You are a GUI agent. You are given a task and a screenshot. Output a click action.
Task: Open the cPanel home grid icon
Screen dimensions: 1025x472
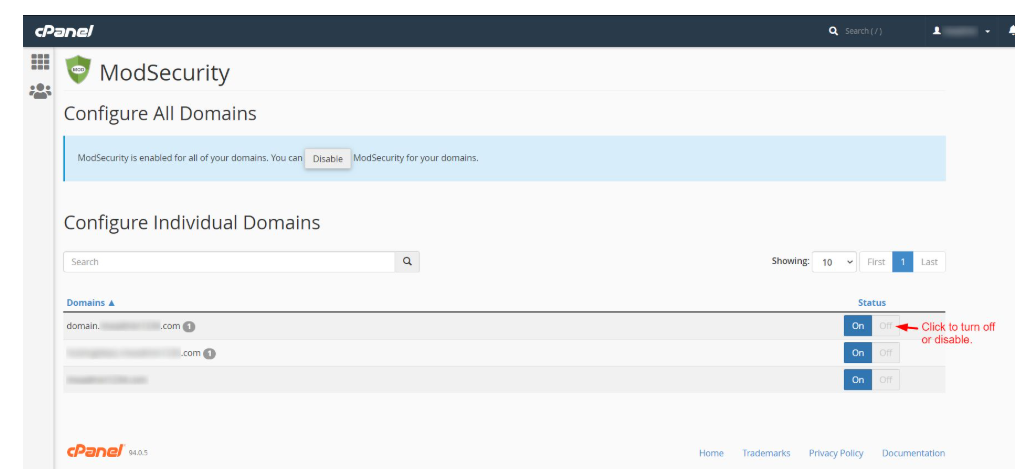click(x=40, y=62)
